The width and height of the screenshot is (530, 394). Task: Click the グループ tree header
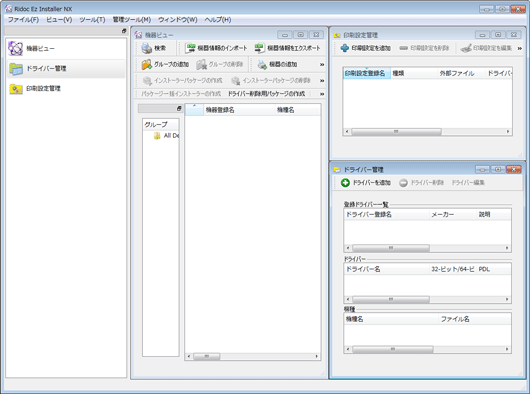161,125
